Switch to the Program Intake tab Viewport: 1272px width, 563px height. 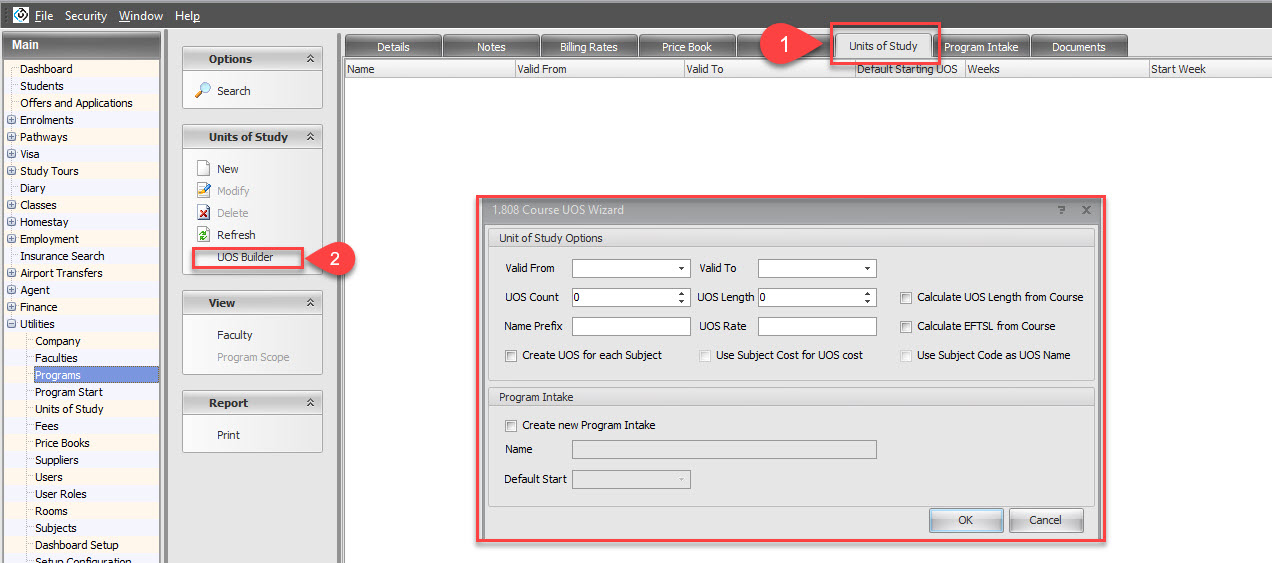(980, 47)
